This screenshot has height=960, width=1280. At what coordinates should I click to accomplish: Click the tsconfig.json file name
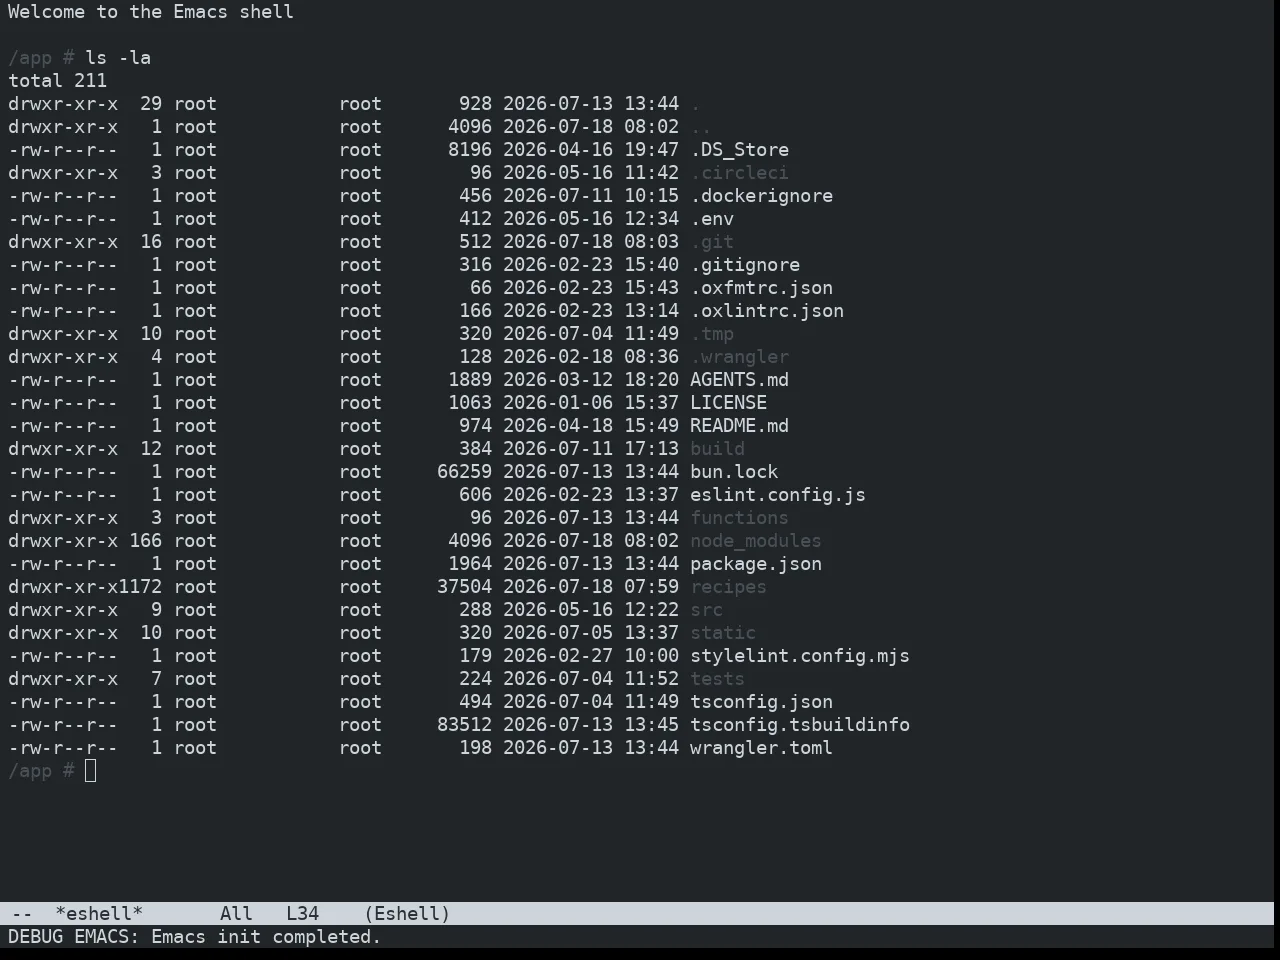(x=761, y=702)
